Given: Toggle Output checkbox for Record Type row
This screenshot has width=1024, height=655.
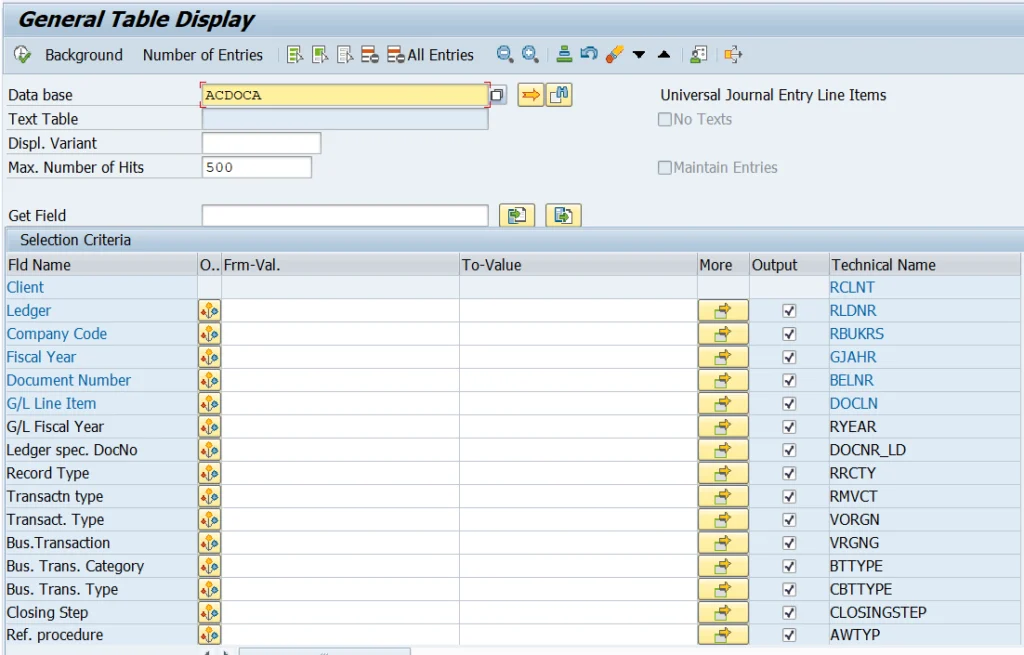Looking at the screenshot, I should 789,473.
